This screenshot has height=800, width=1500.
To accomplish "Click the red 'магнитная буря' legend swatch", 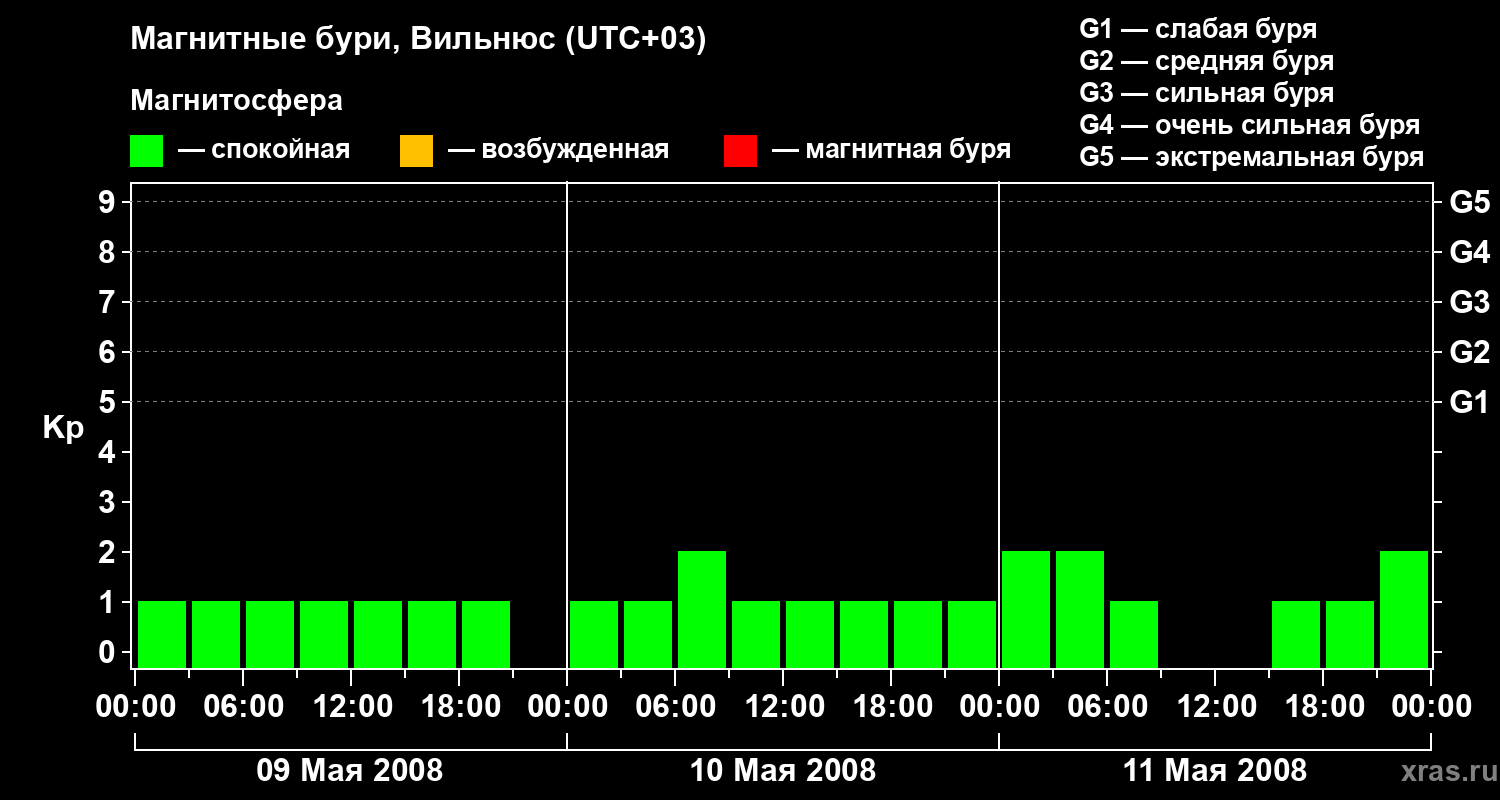I will [740, 151].
